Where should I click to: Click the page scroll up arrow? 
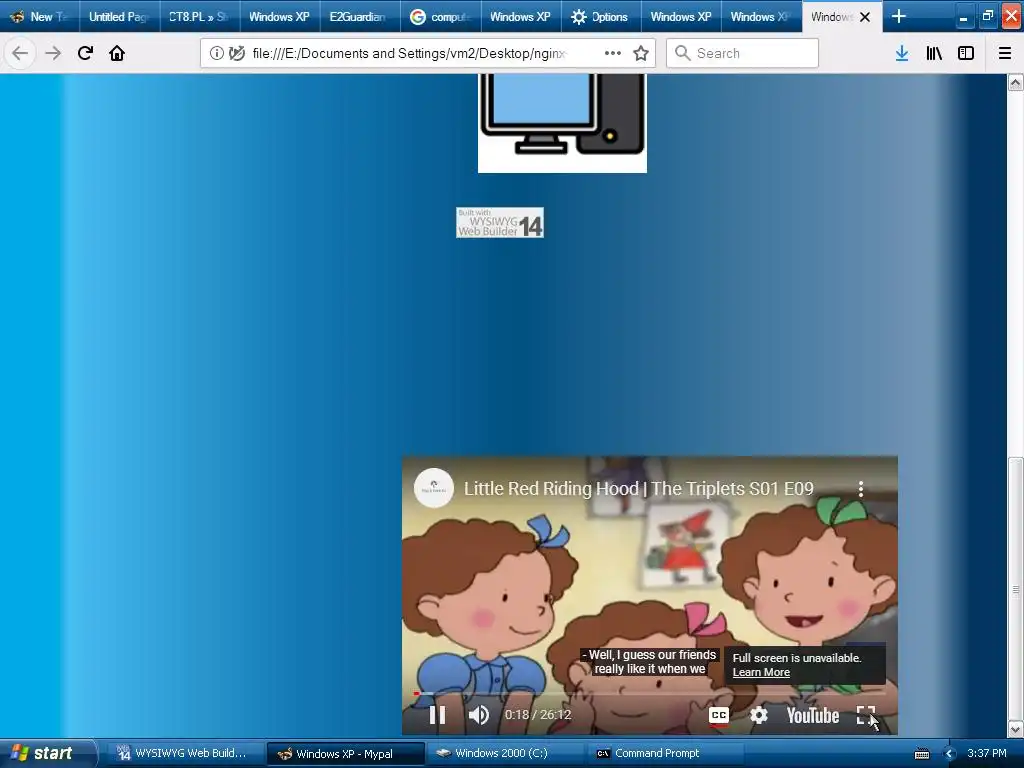1016,82
